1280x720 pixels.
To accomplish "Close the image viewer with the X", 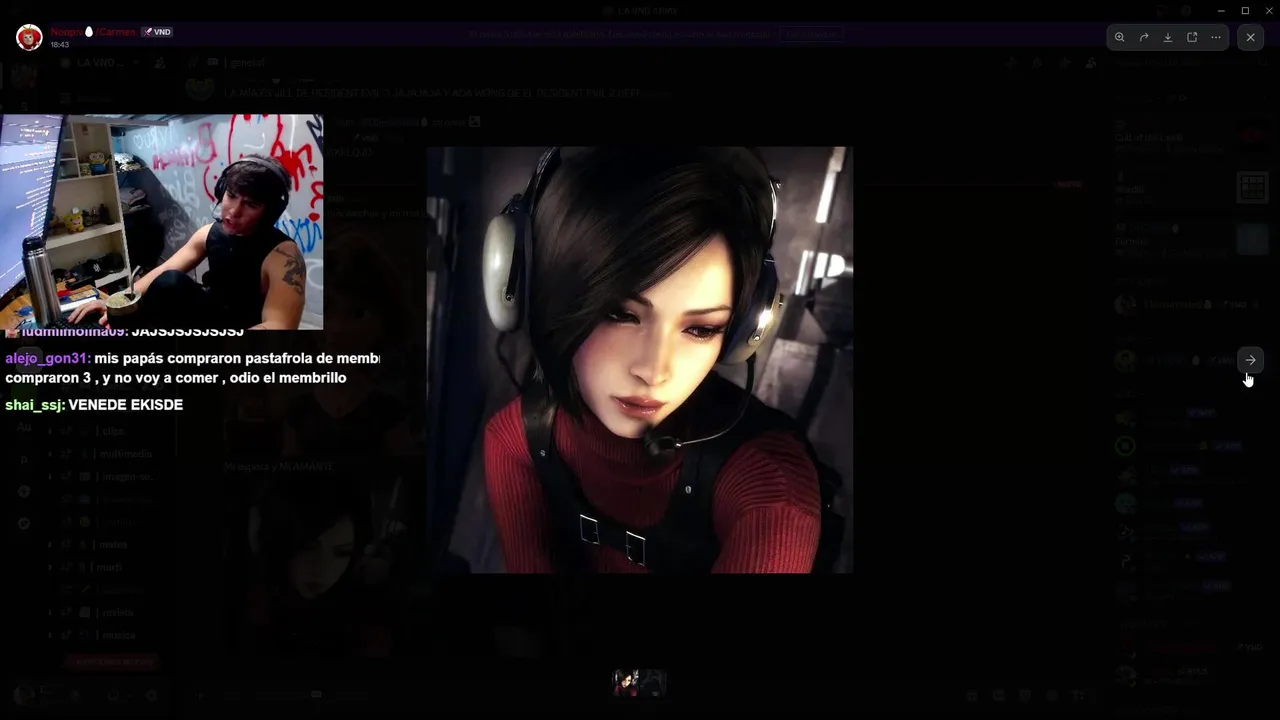I will point(1251,37).
